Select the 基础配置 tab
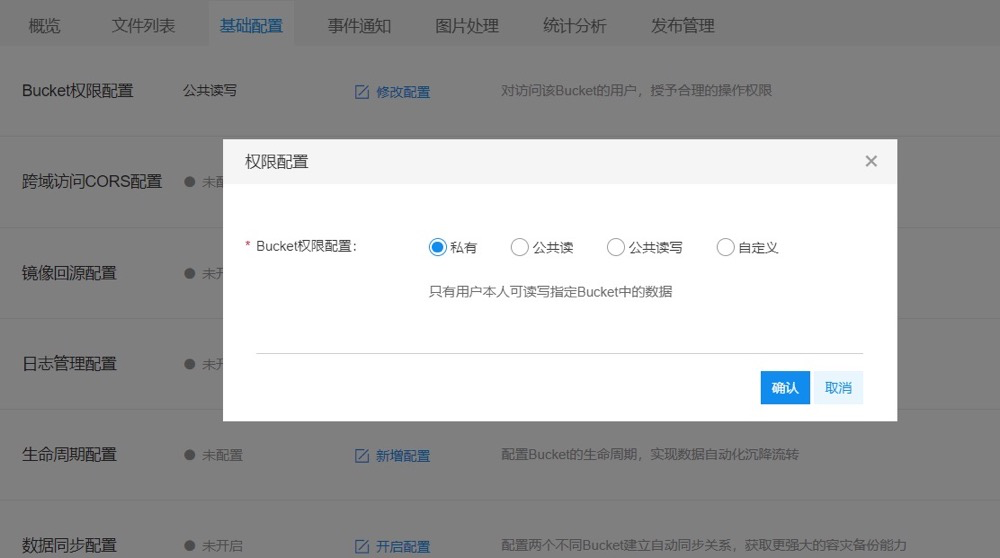Image resolution: width=1000 pixels, height=558 pixels. click(251, 26)
